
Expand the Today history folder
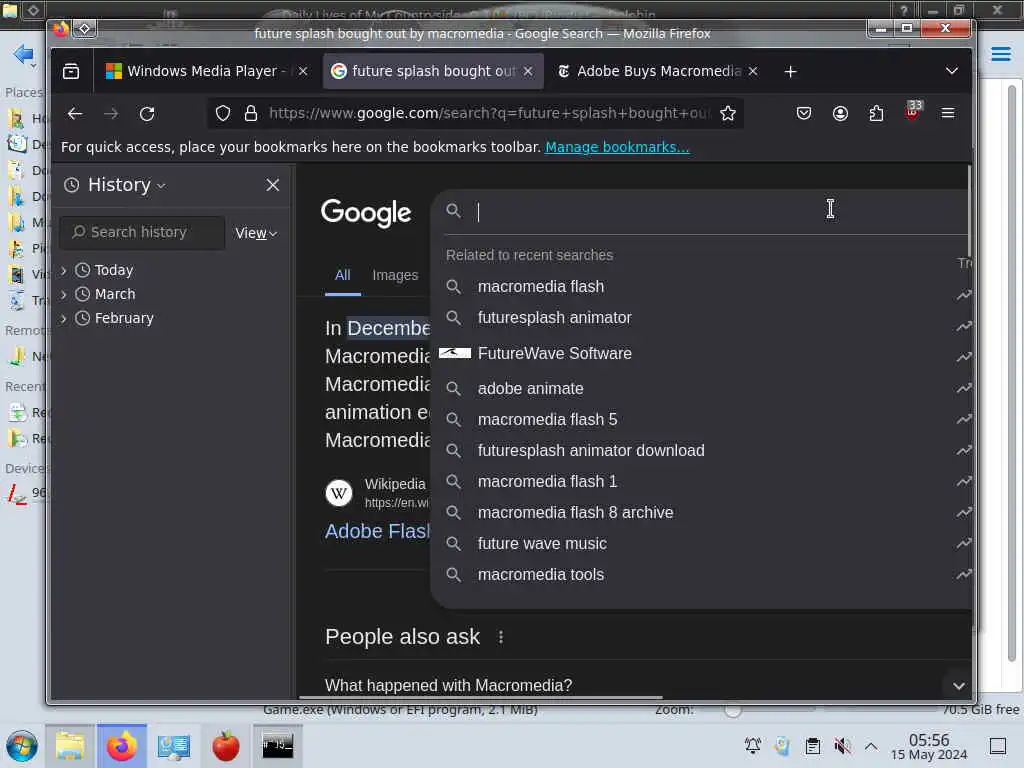(63, 270)
